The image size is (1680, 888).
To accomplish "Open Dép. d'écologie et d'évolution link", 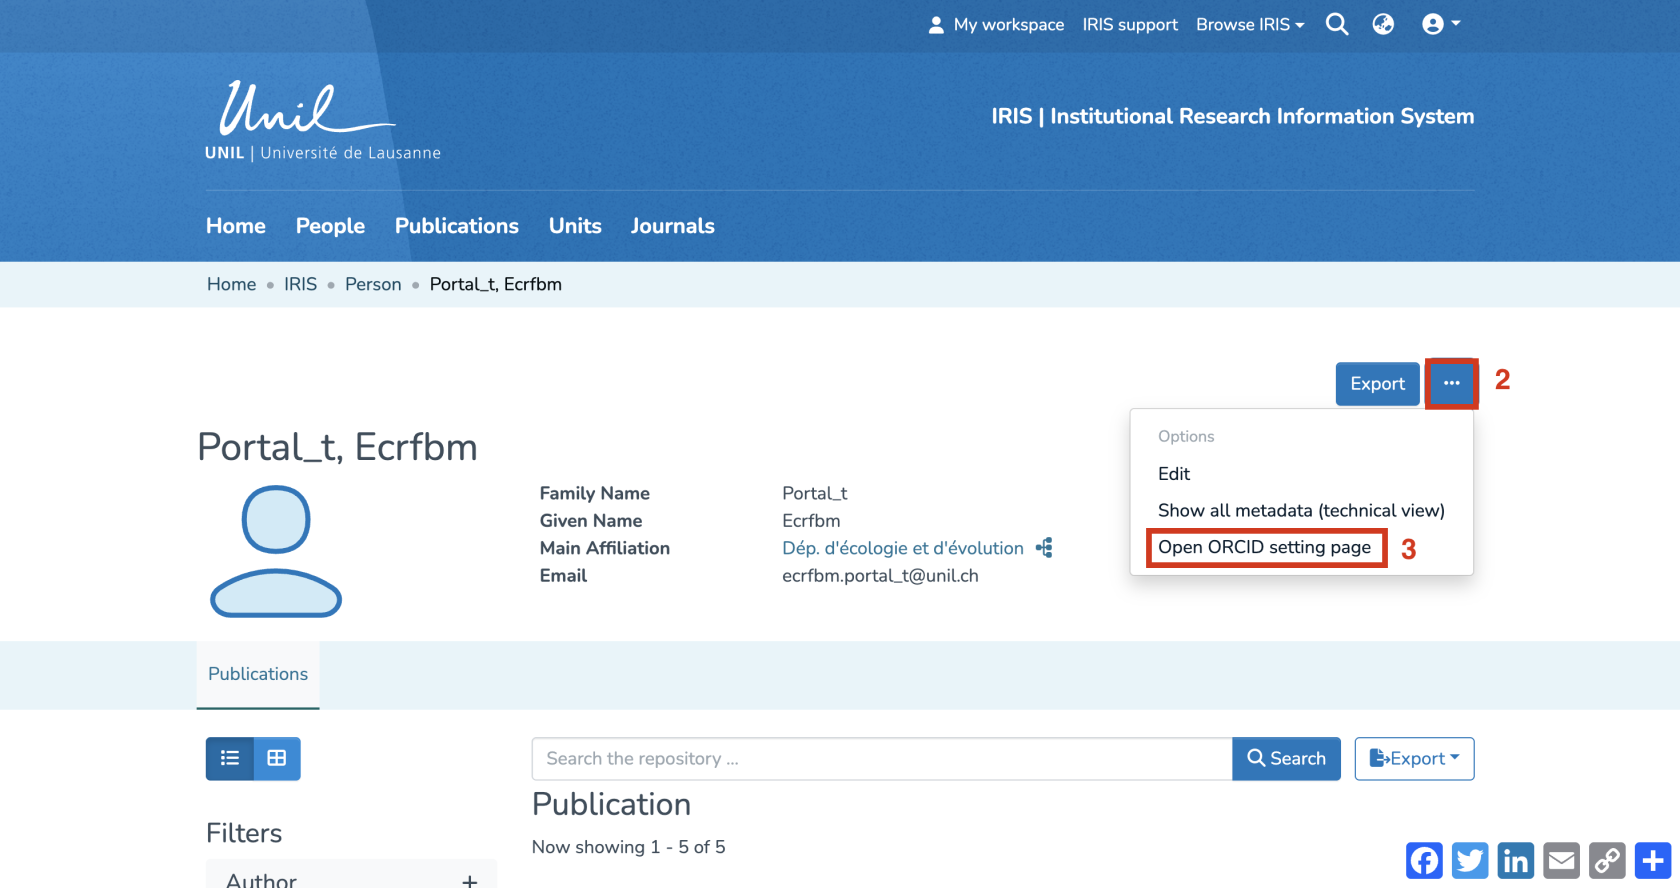I will 902,548.
